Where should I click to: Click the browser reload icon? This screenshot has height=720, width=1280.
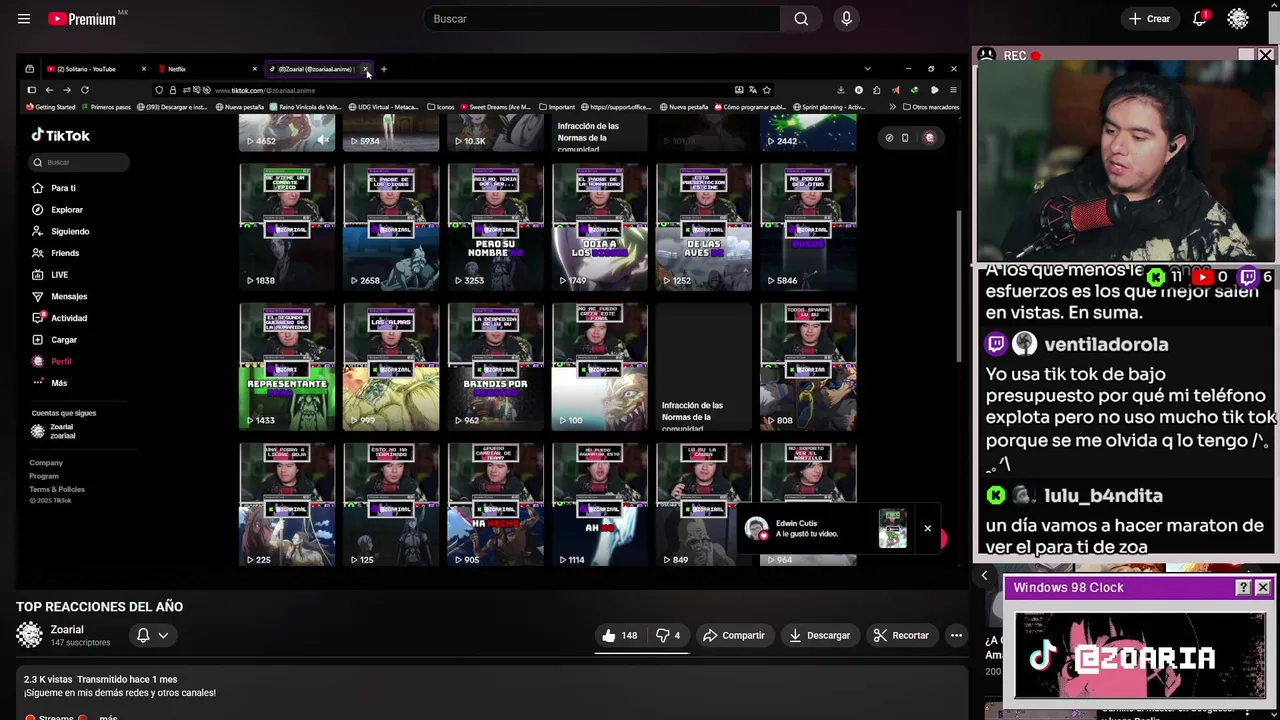(85, 90)
